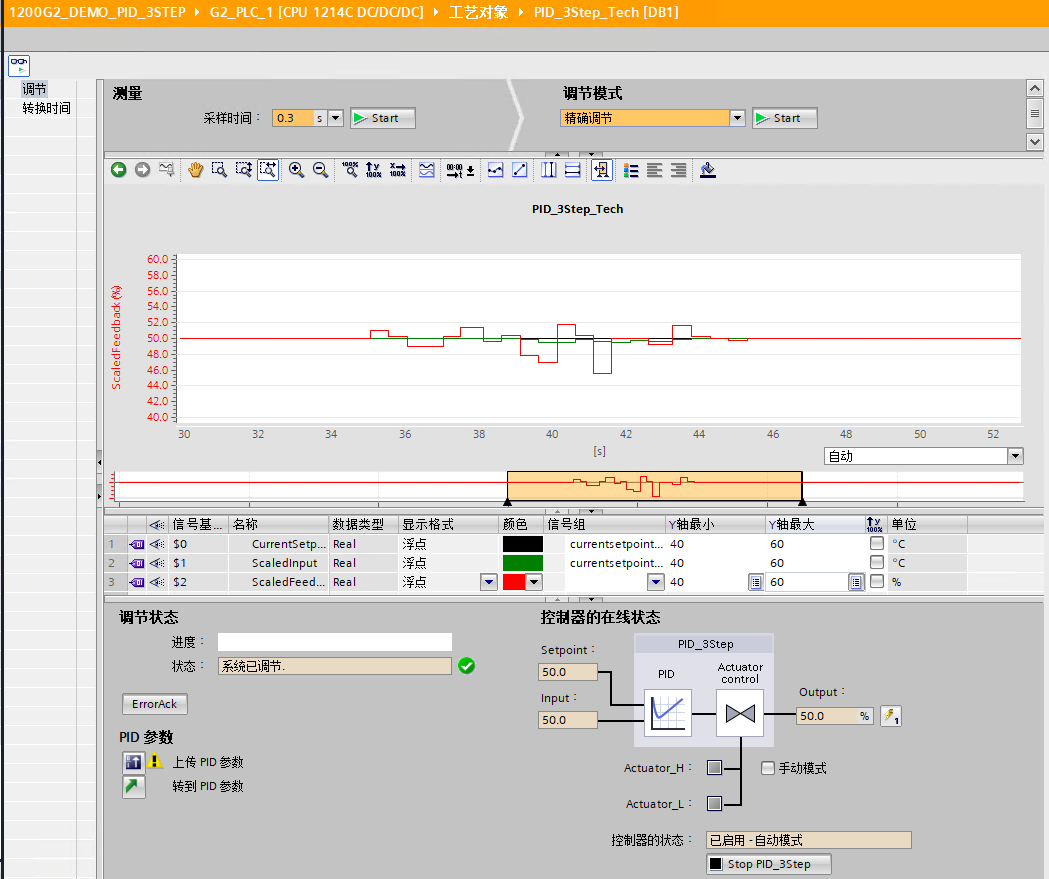Image resolution: width=1049 pixels, height=879 pixels.
Task: Click the ErrorAck button
Action: pos(154,704)
